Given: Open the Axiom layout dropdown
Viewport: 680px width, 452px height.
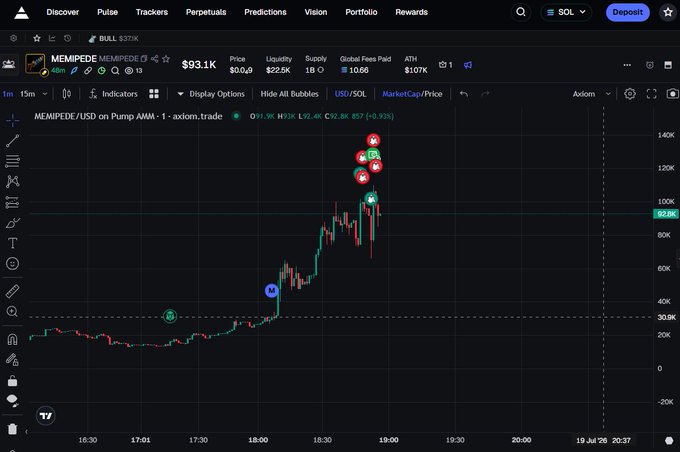Looking at the screenshot, I should coord(592,94).
